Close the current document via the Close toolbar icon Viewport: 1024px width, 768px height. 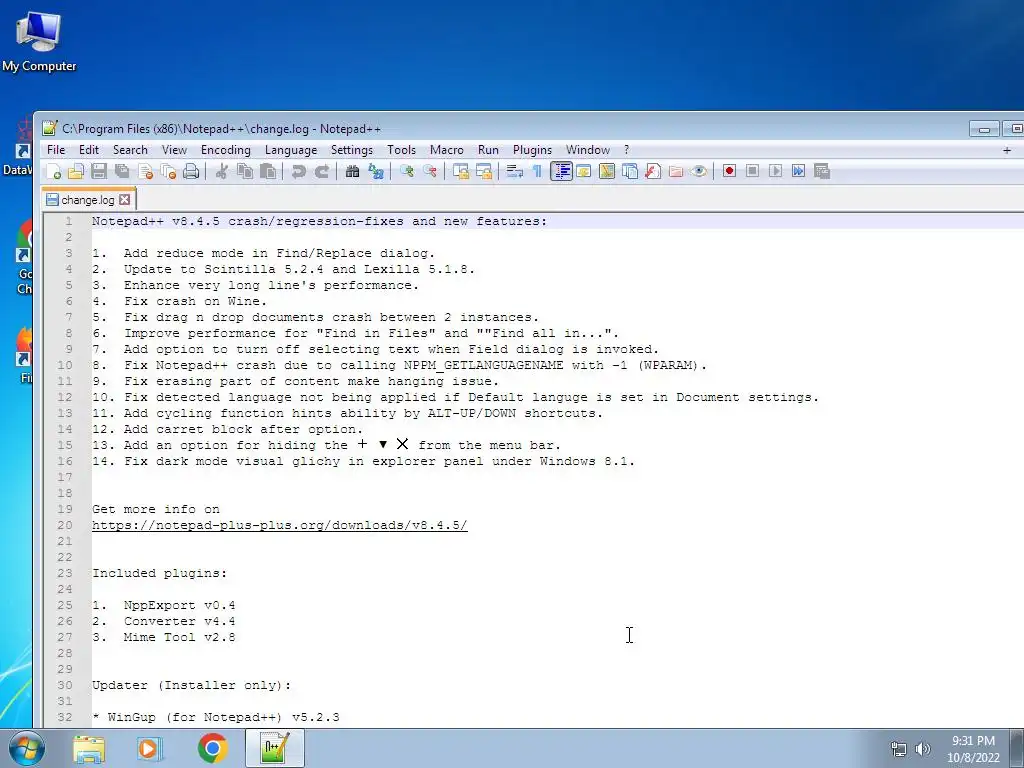(146, 171)
